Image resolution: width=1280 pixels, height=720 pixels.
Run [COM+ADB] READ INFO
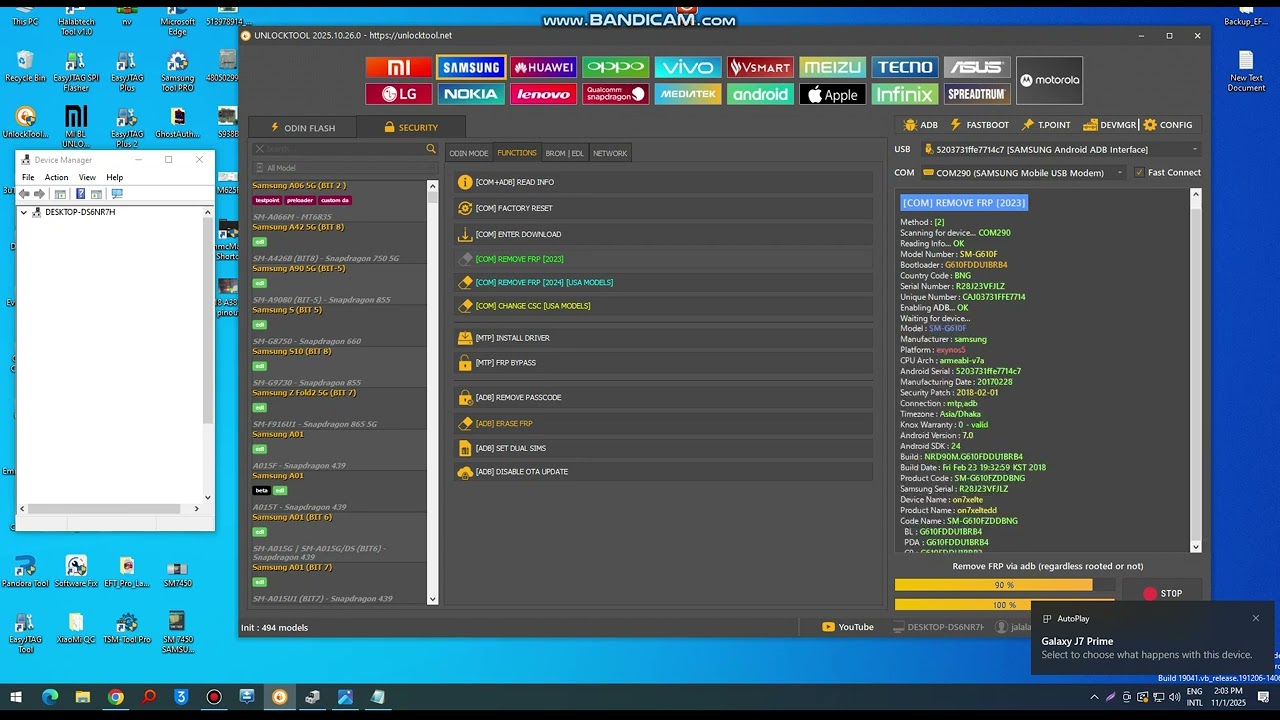pos(663,182)
